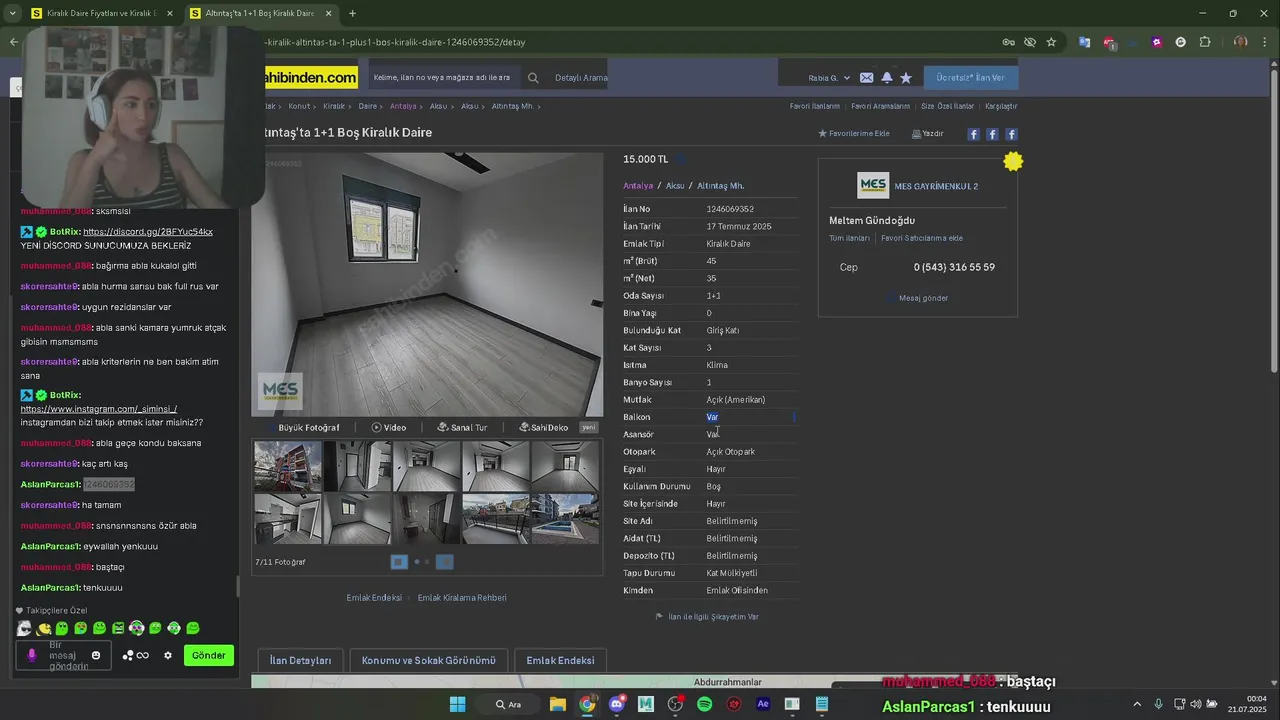
Task: Click the purple microphone icon in chat
Action: coord(31,655)
